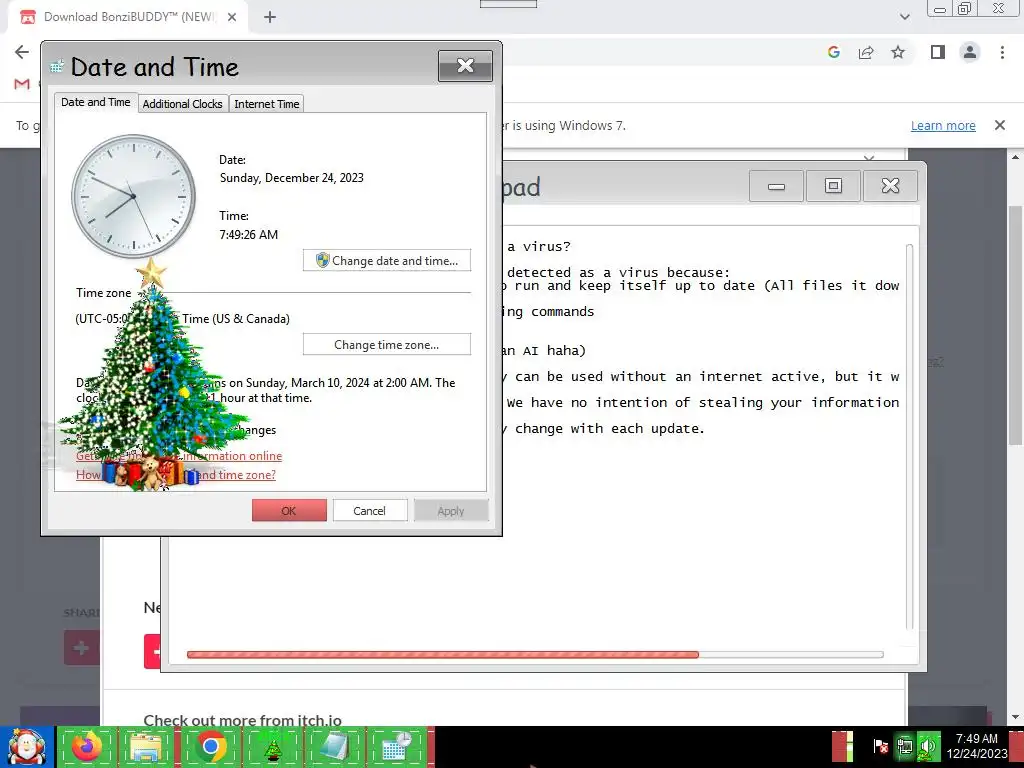
Task: Open the set clock and time zone help link
Action: point(176,475)
